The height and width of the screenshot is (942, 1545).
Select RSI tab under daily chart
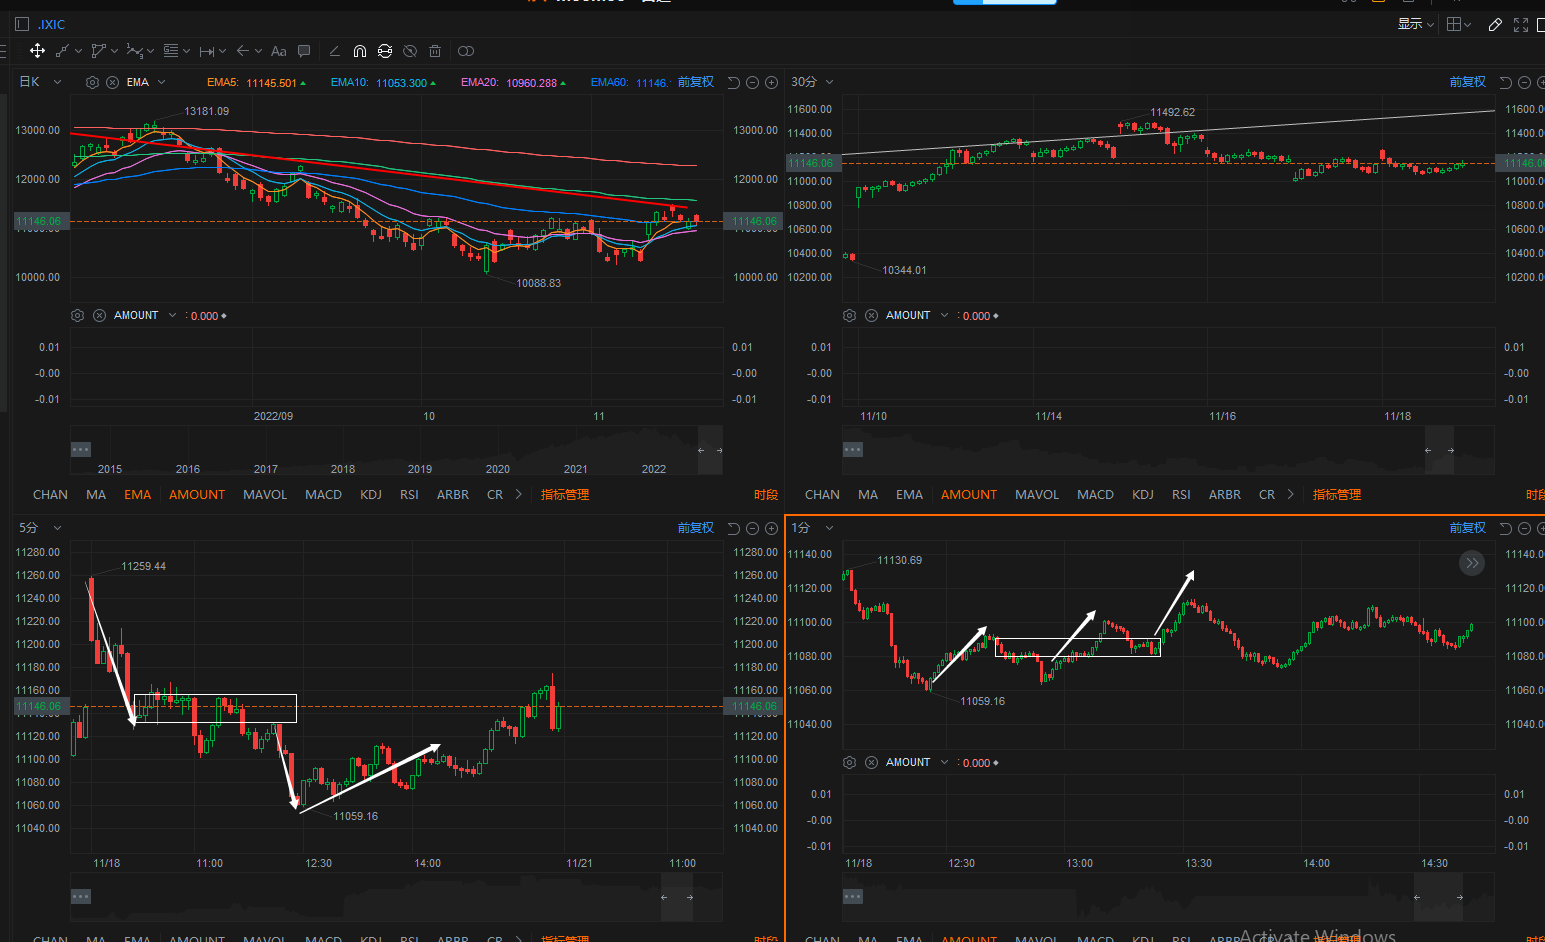coord(409,494)
